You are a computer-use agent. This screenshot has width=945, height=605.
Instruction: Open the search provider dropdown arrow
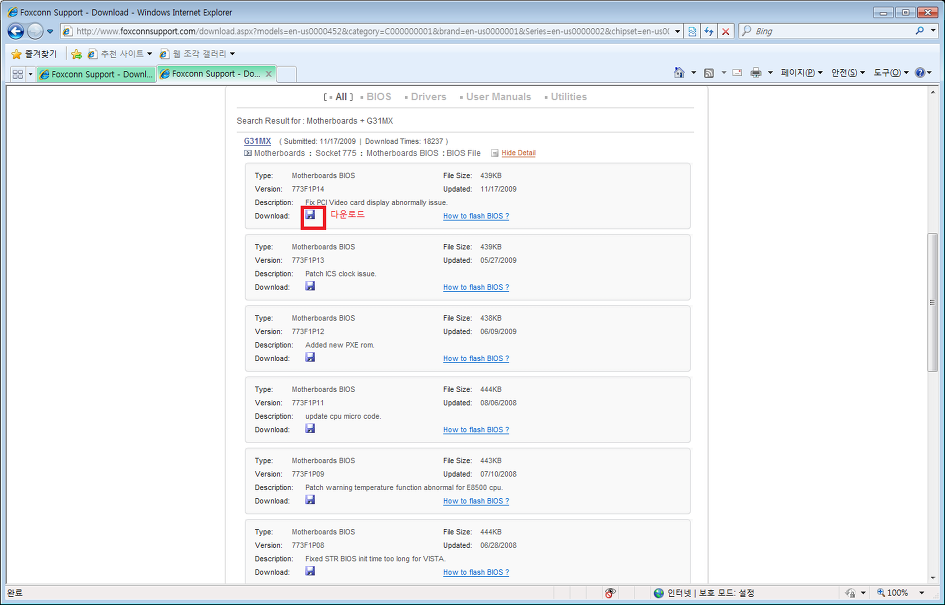pos(932,31)
